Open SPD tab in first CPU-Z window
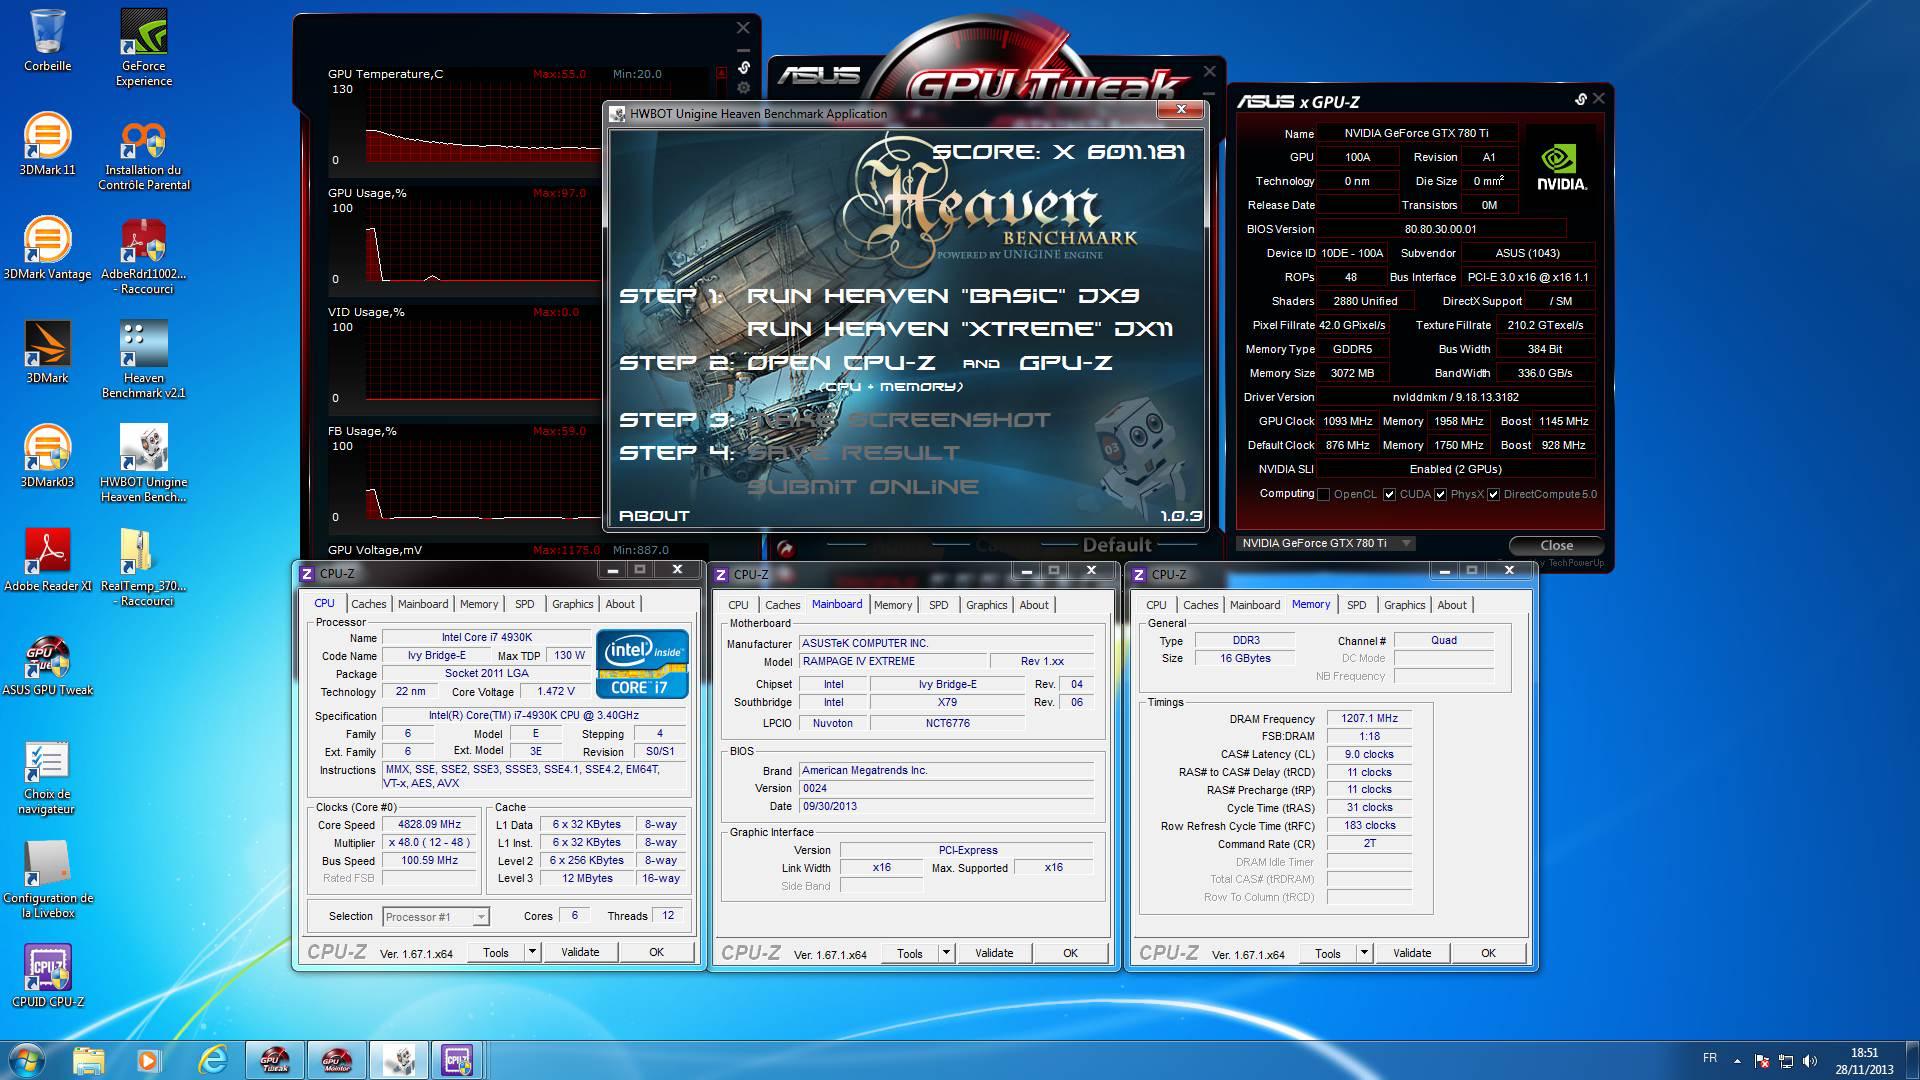 point(524,604)
